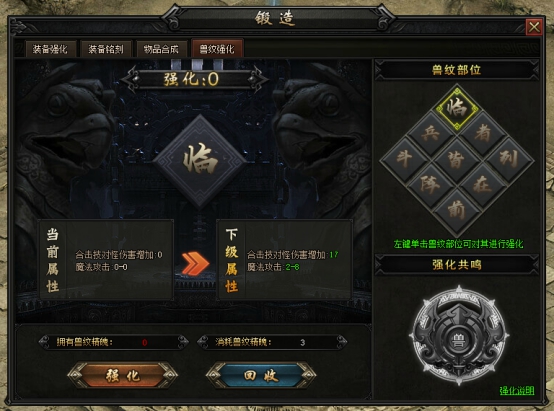
Task: Pick the 列 rune tile
Action: tap(509, 159)
